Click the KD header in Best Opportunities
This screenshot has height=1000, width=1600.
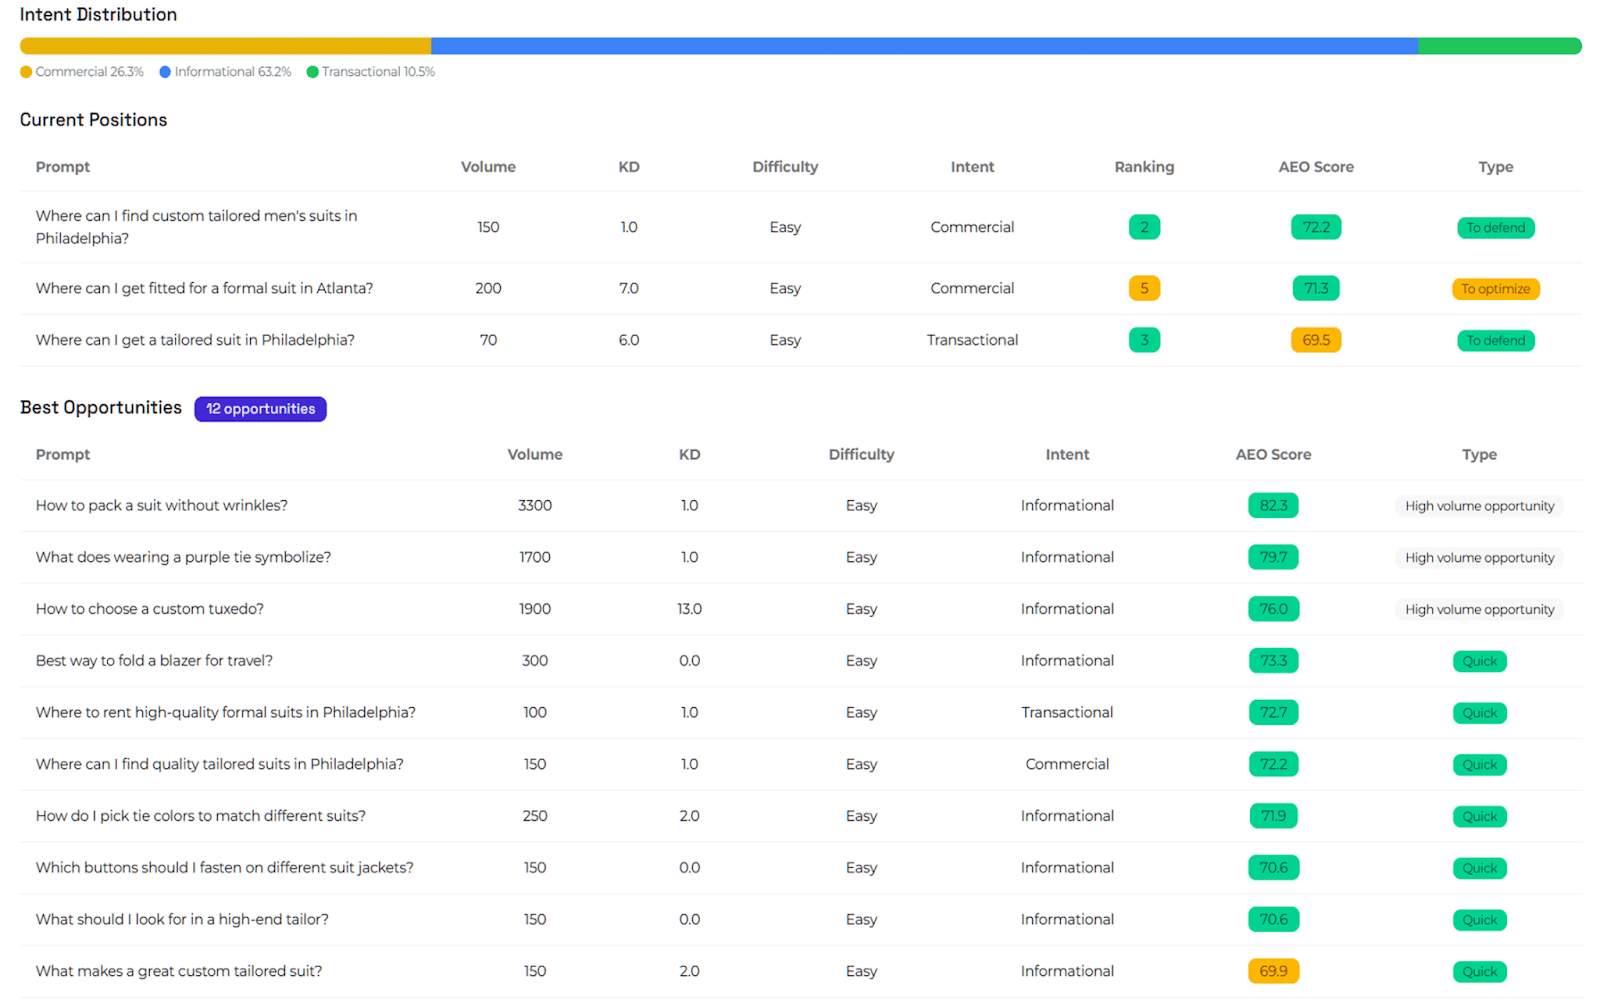(x=689, y=455)
